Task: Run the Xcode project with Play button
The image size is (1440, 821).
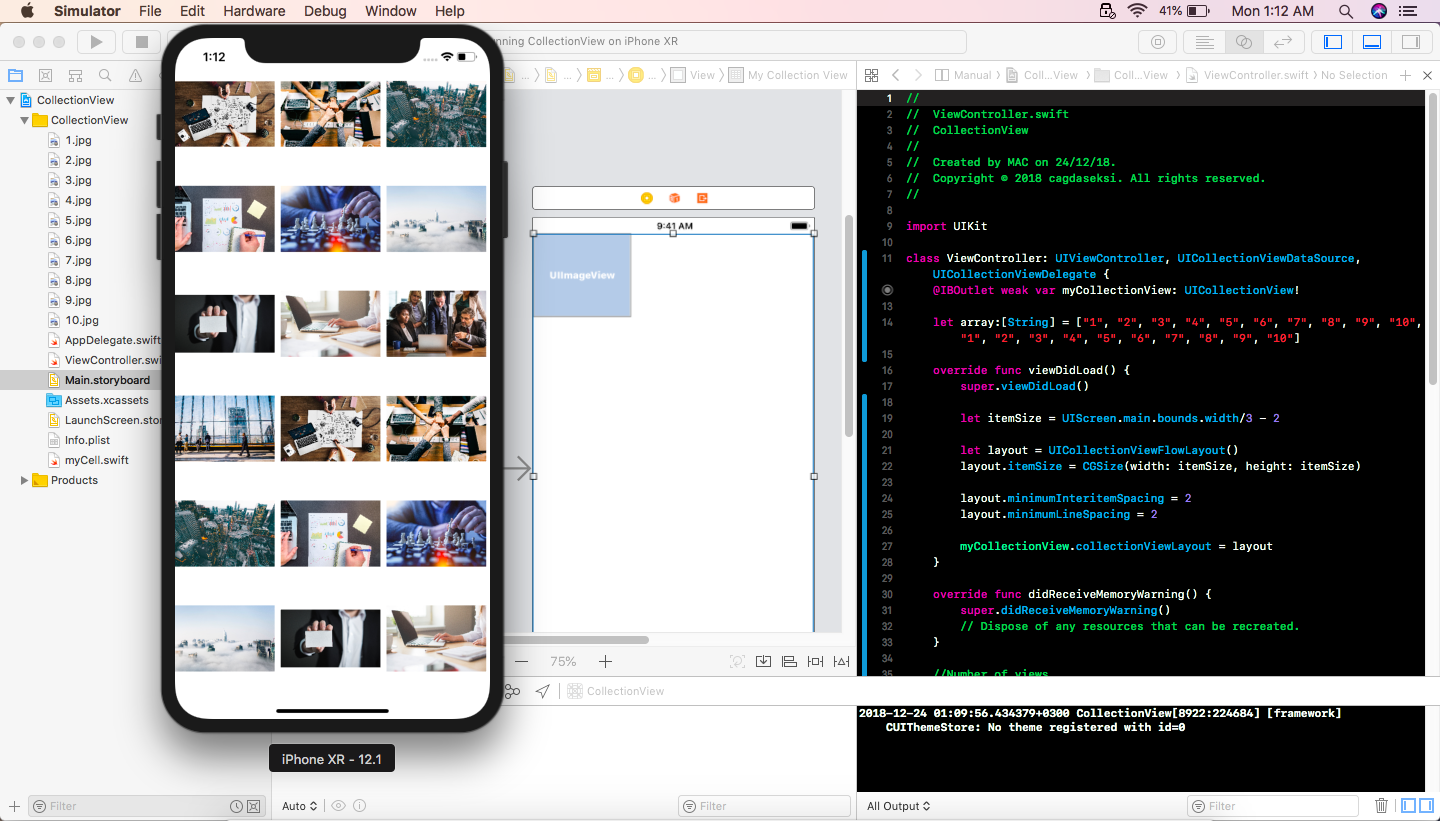Action: [96, 42]
